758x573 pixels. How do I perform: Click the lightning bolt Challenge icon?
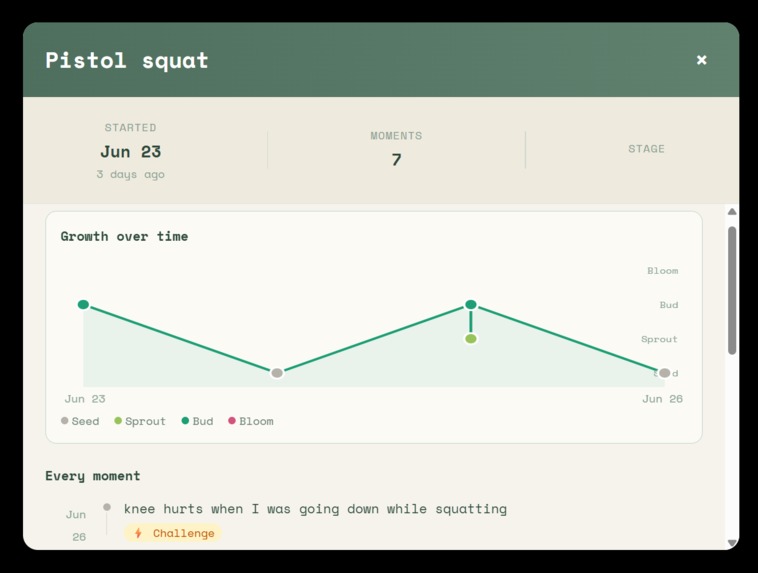pos(138,533)
